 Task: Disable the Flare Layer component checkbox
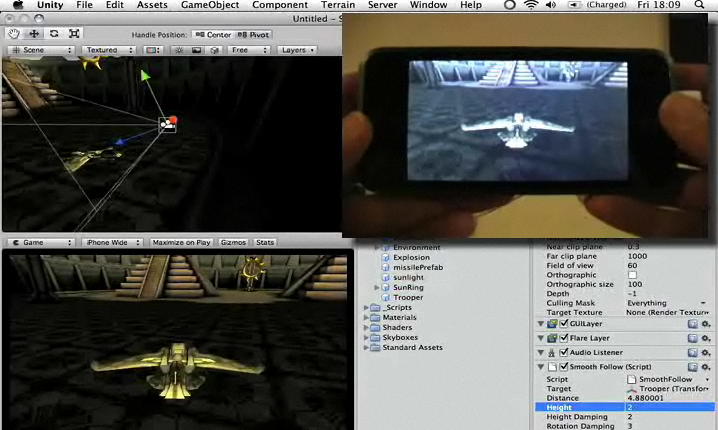coord(564,338)
